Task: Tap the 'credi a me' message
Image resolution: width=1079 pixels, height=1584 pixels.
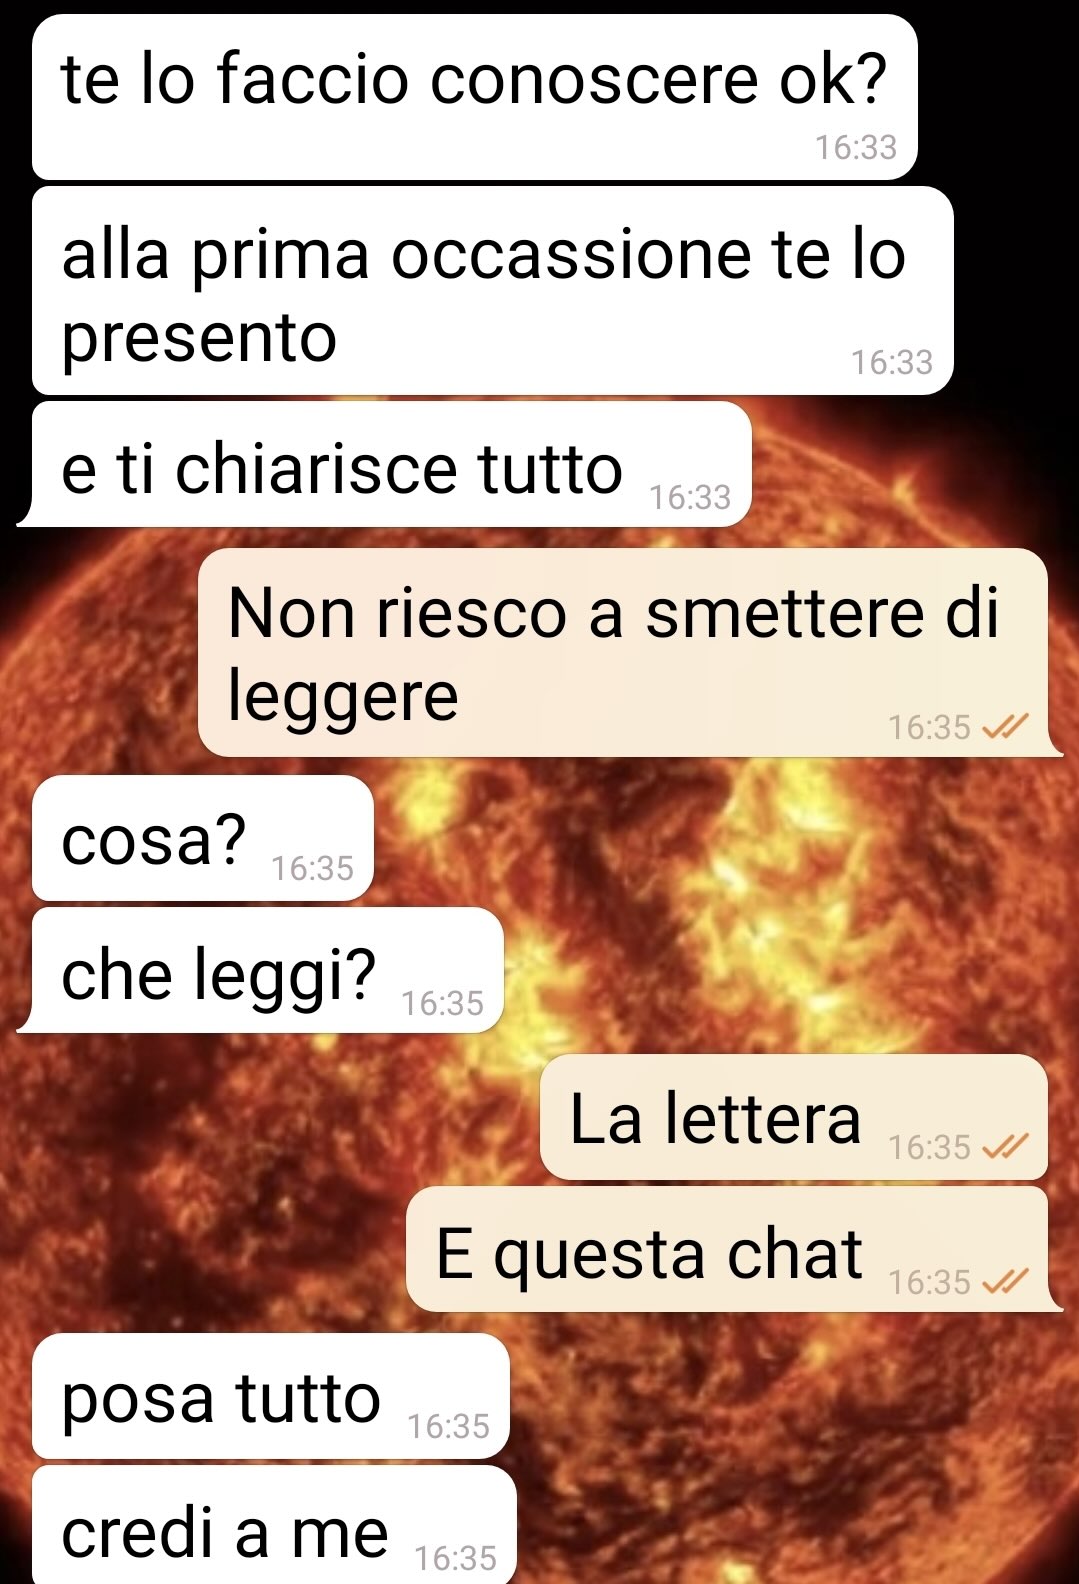Action: tap(274, 1526)
